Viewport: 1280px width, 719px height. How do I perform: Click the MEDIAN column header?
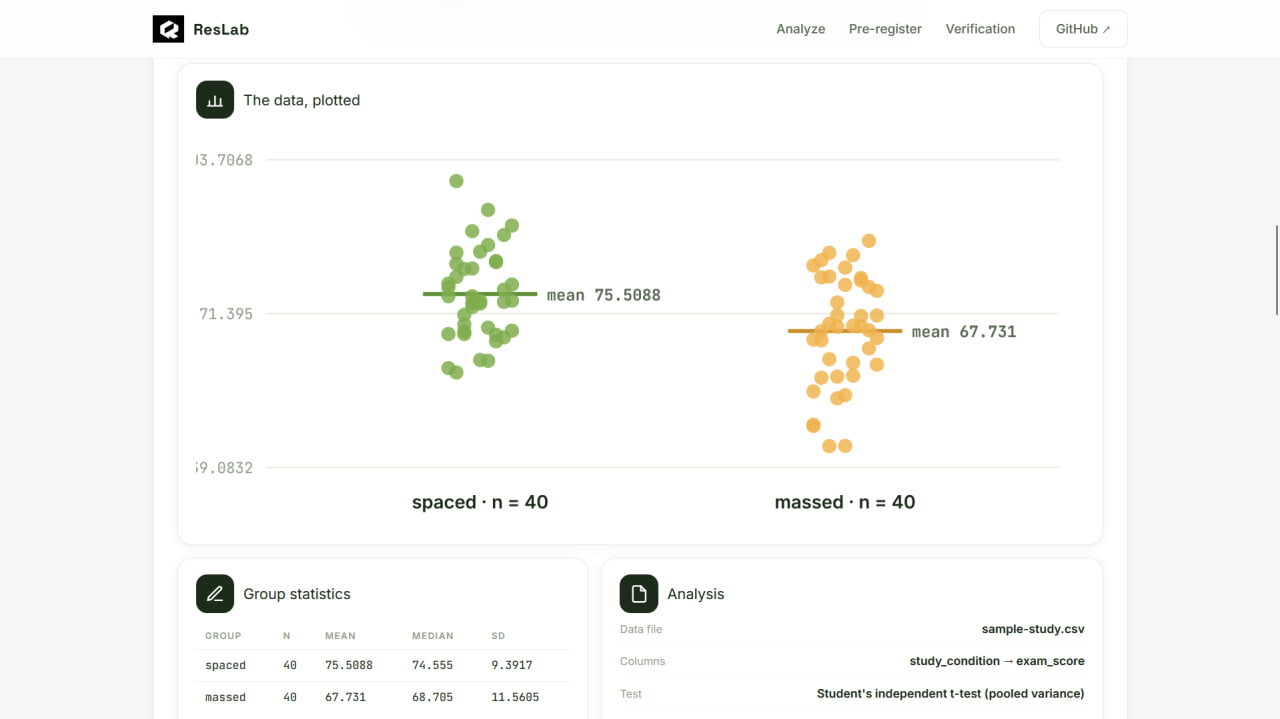[x=433, y=636]
